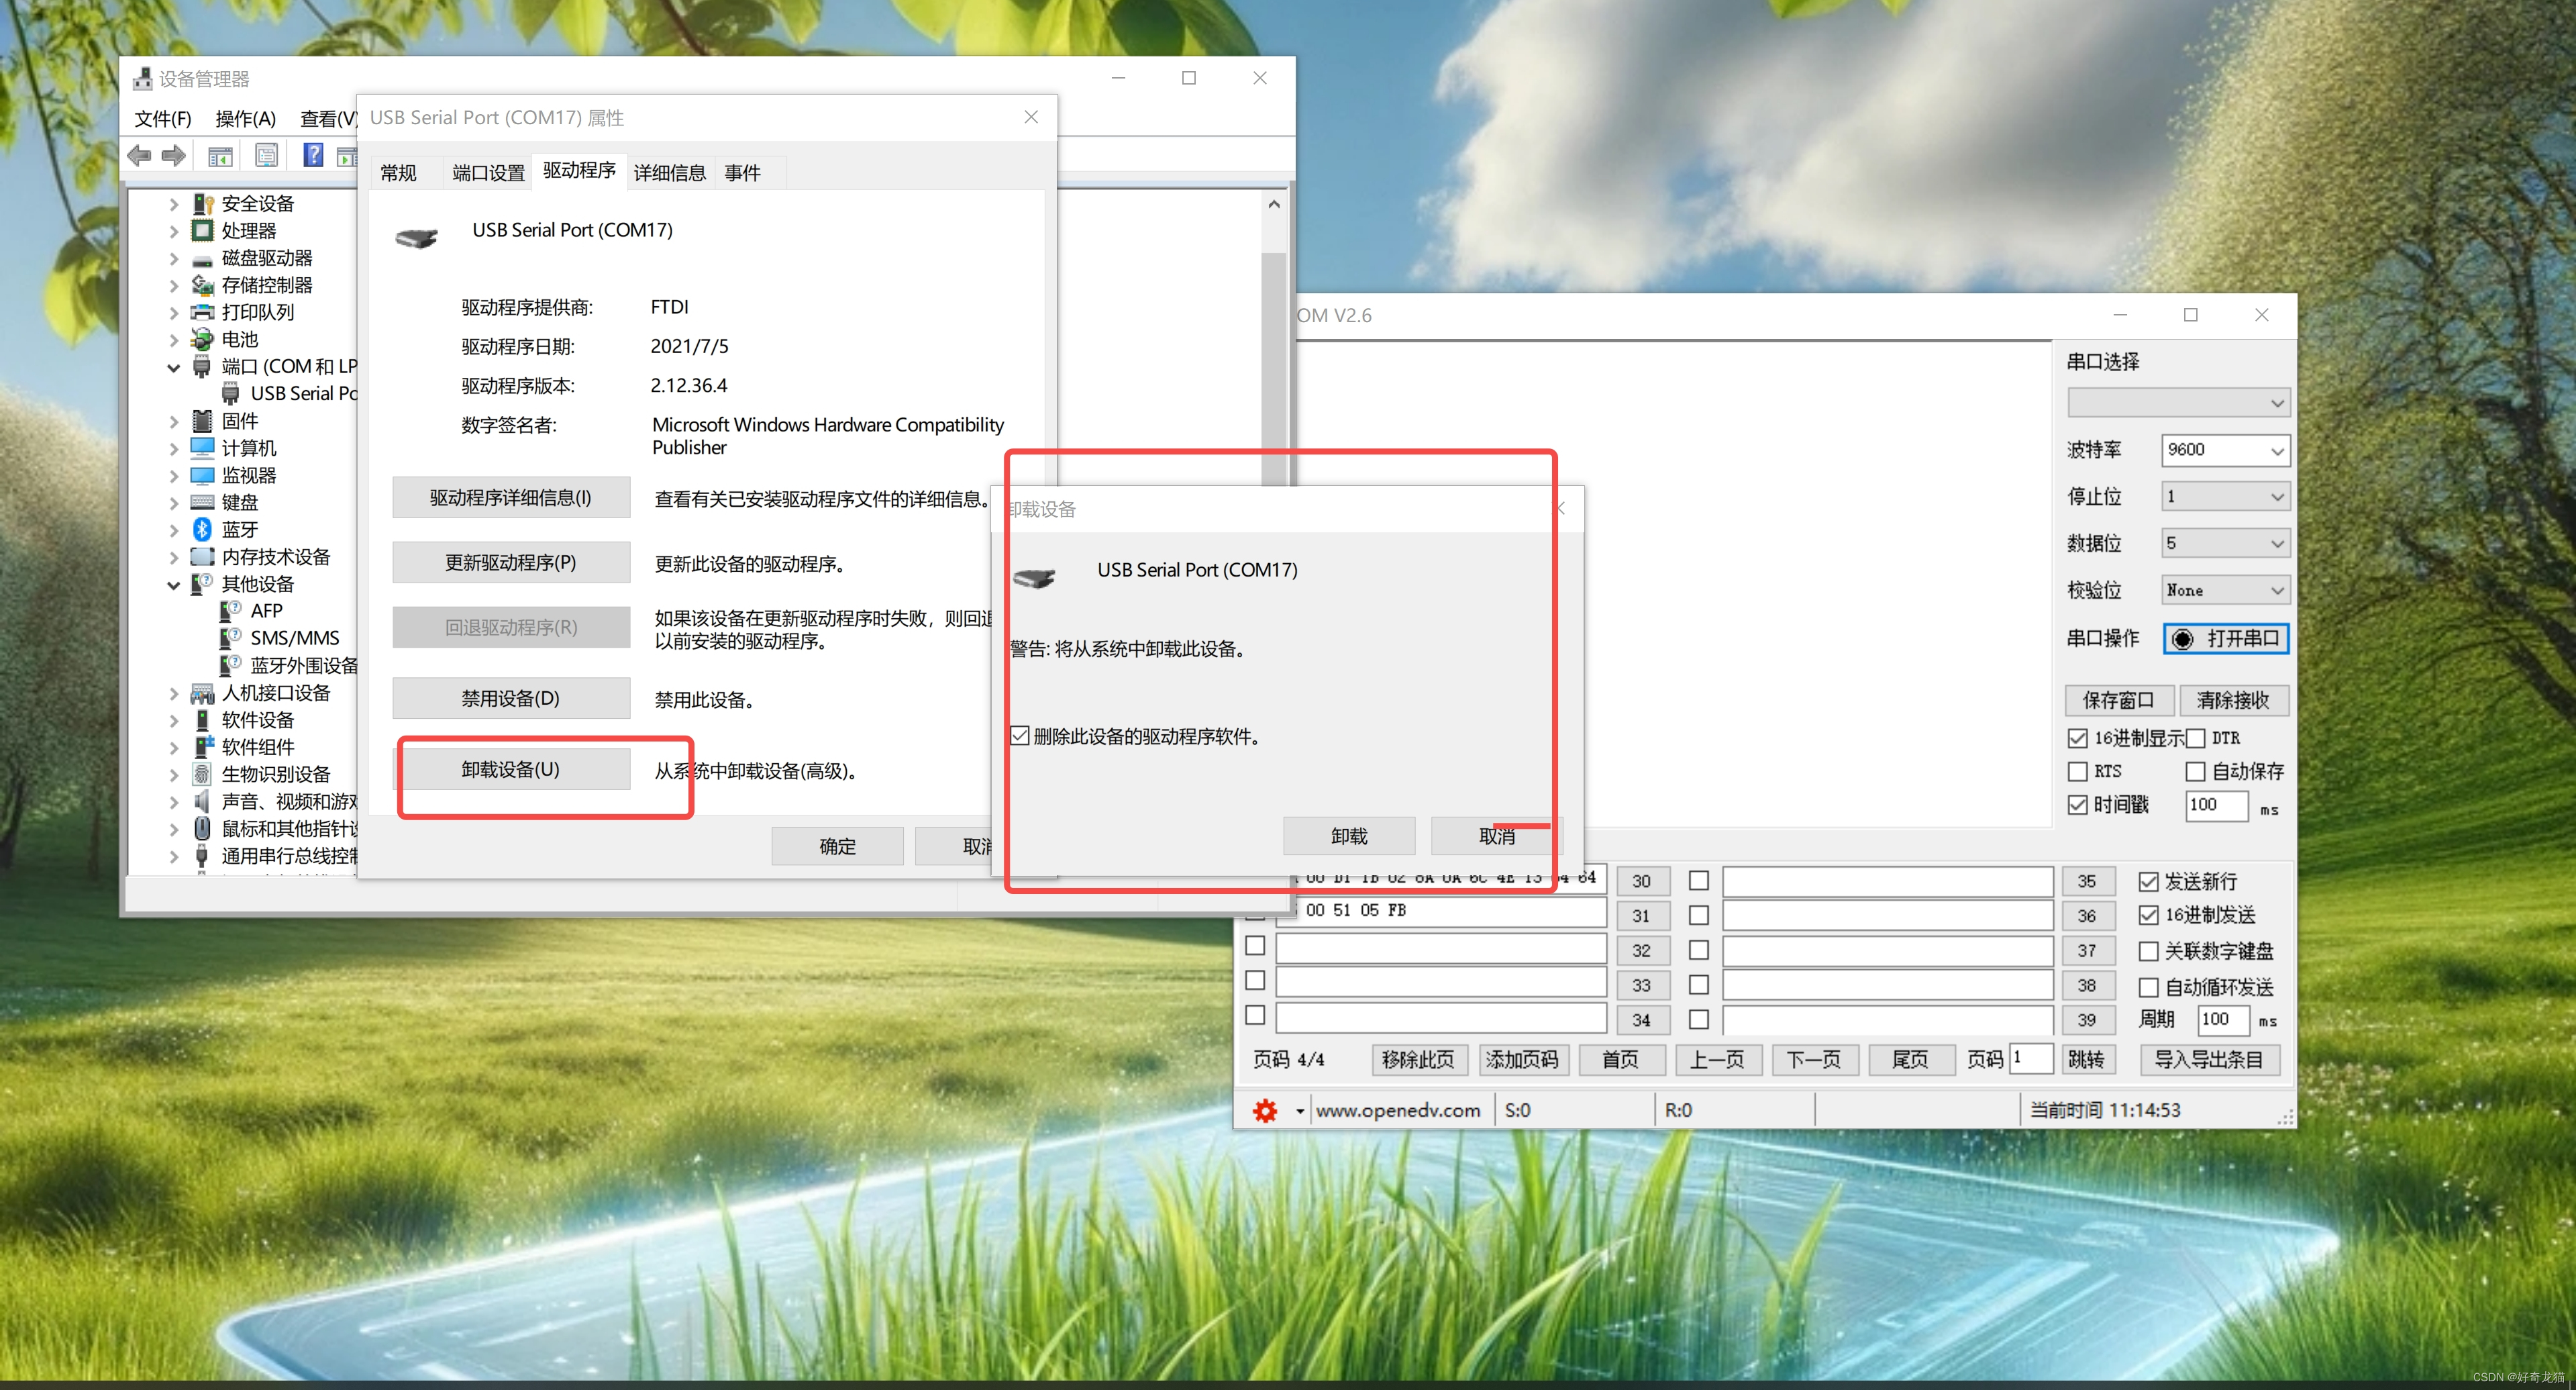Click the properties toolbar icon
This screenshot has width=2576, height=1390.
266,155
